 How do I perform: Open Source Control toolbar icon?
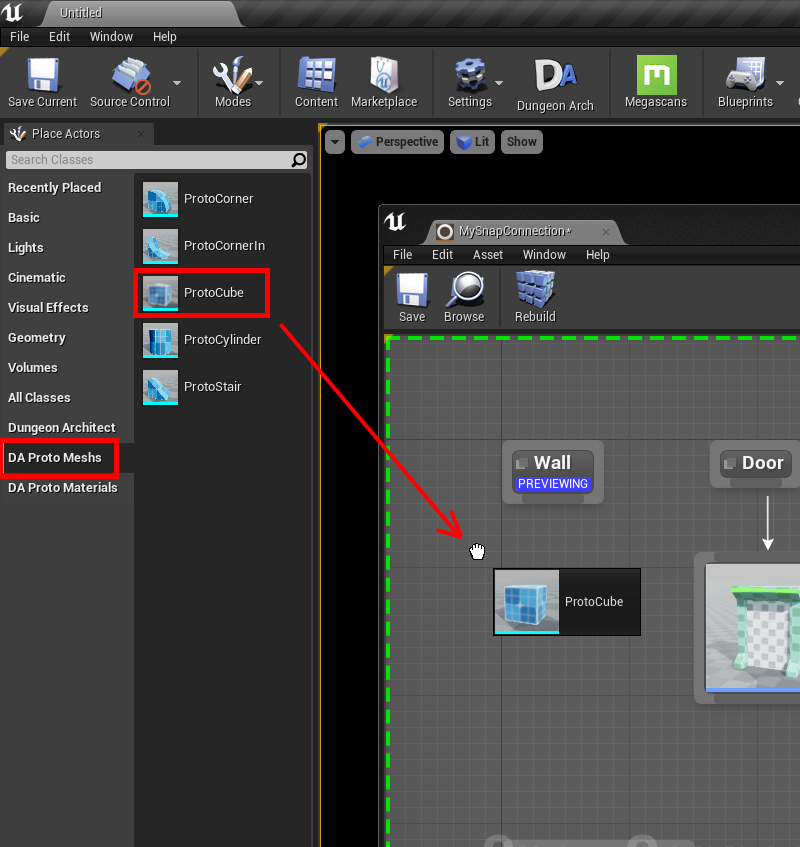(x=130, y=76)
